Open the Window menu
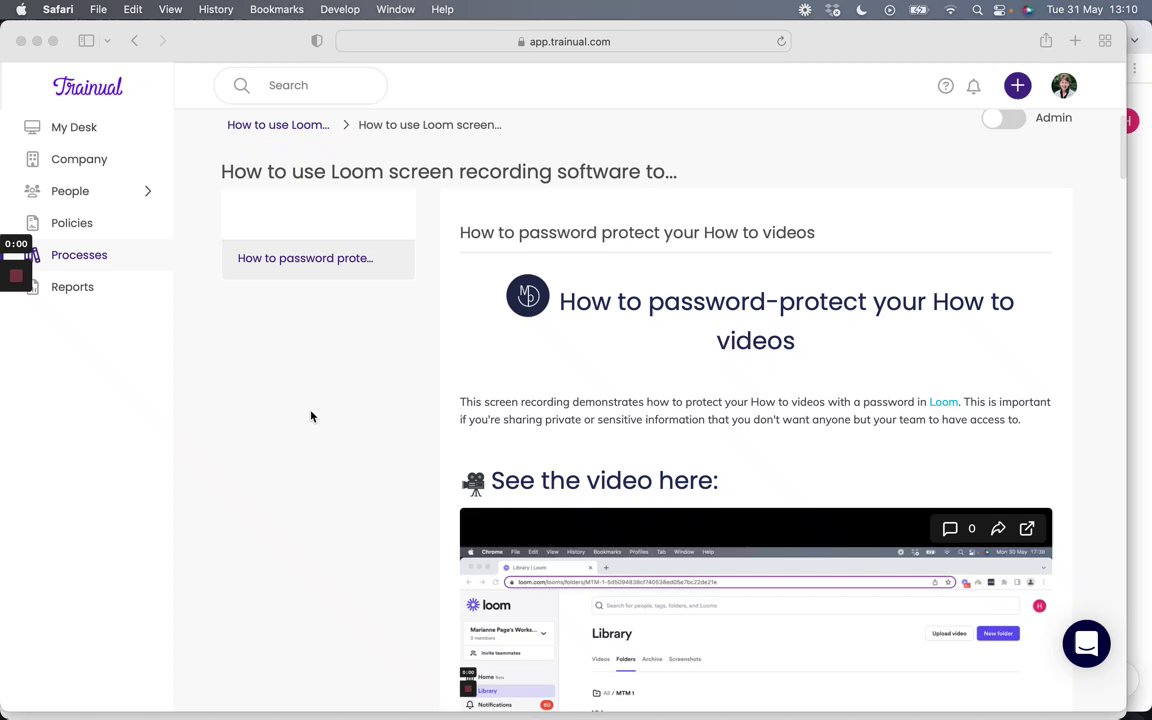Image resolution: width=1152 pixels, height=720 pixels. pyautogui.click(x=395, y=10)
